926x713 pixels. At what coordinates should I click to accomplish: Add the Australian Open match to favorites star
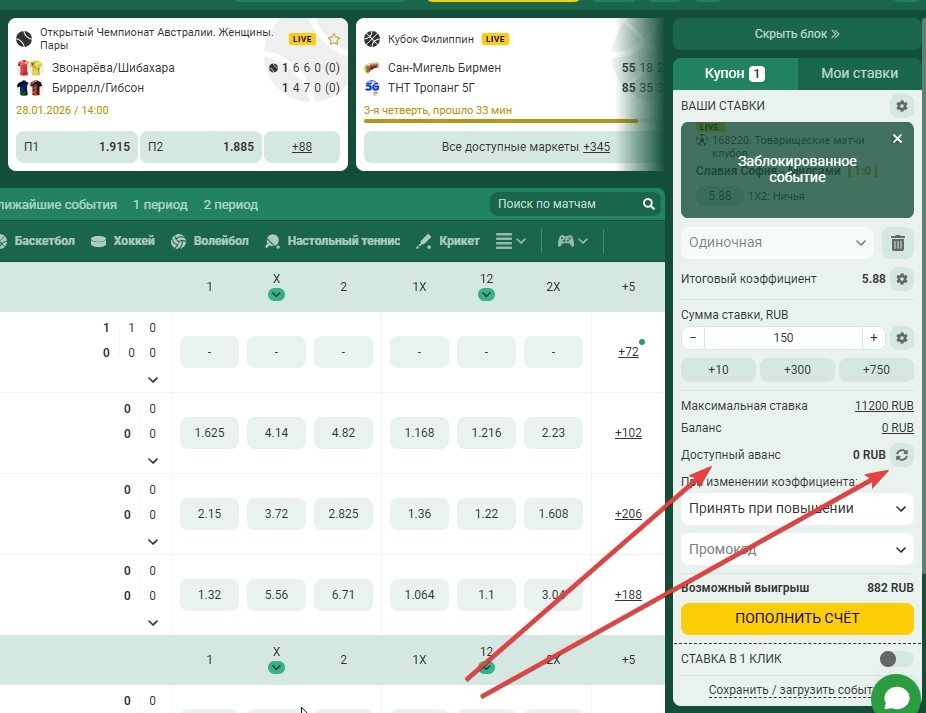pos(334,39)
